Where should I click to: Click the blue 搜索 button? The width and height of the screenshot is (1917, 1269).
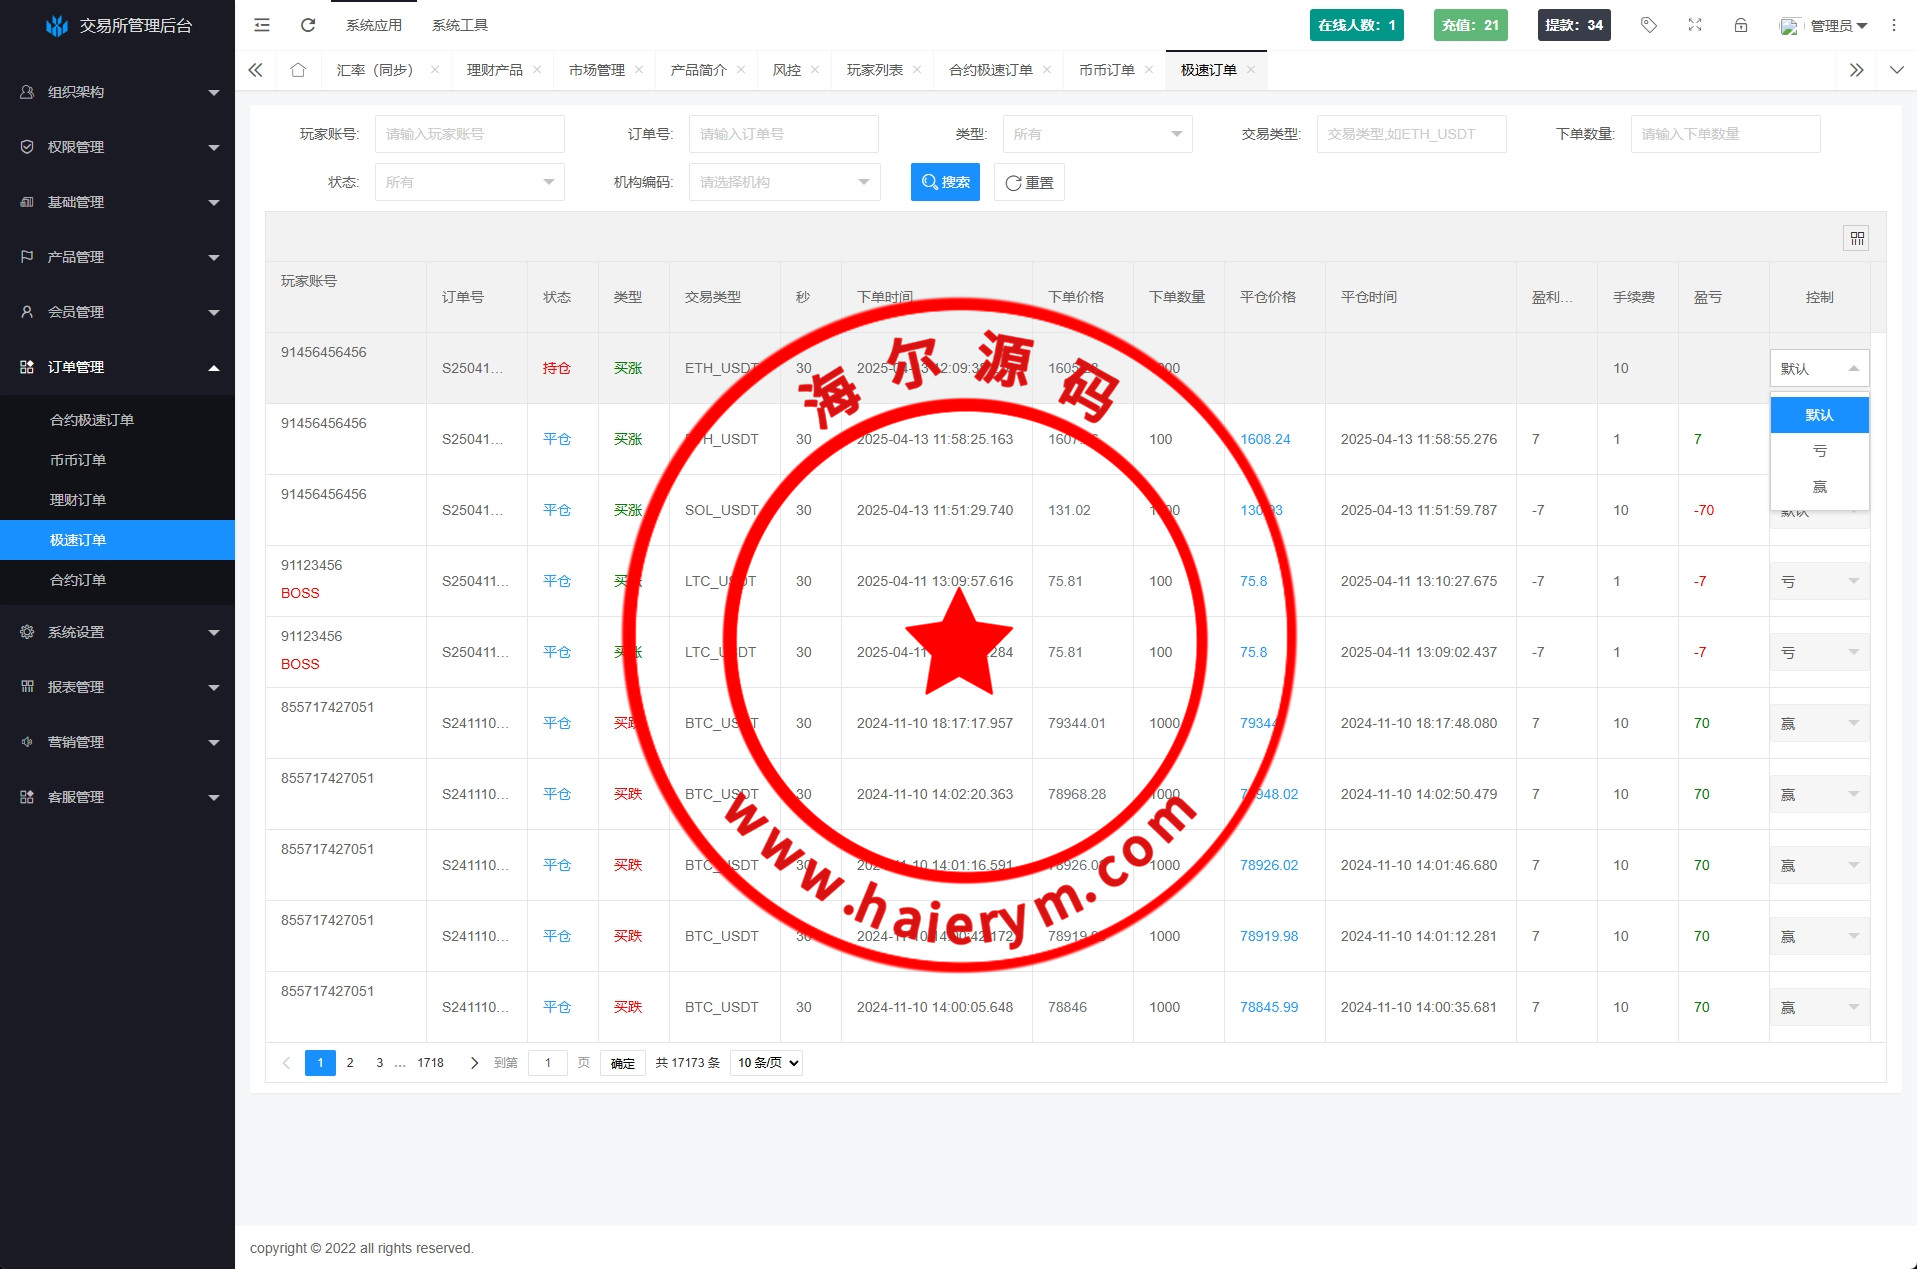pos(945,182)
